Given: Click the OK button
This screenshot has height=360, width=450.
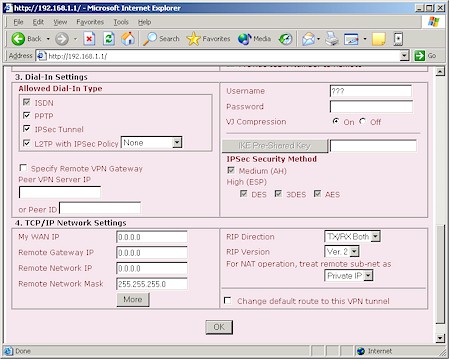Looking at the screenshot, I should pos(219,327).
